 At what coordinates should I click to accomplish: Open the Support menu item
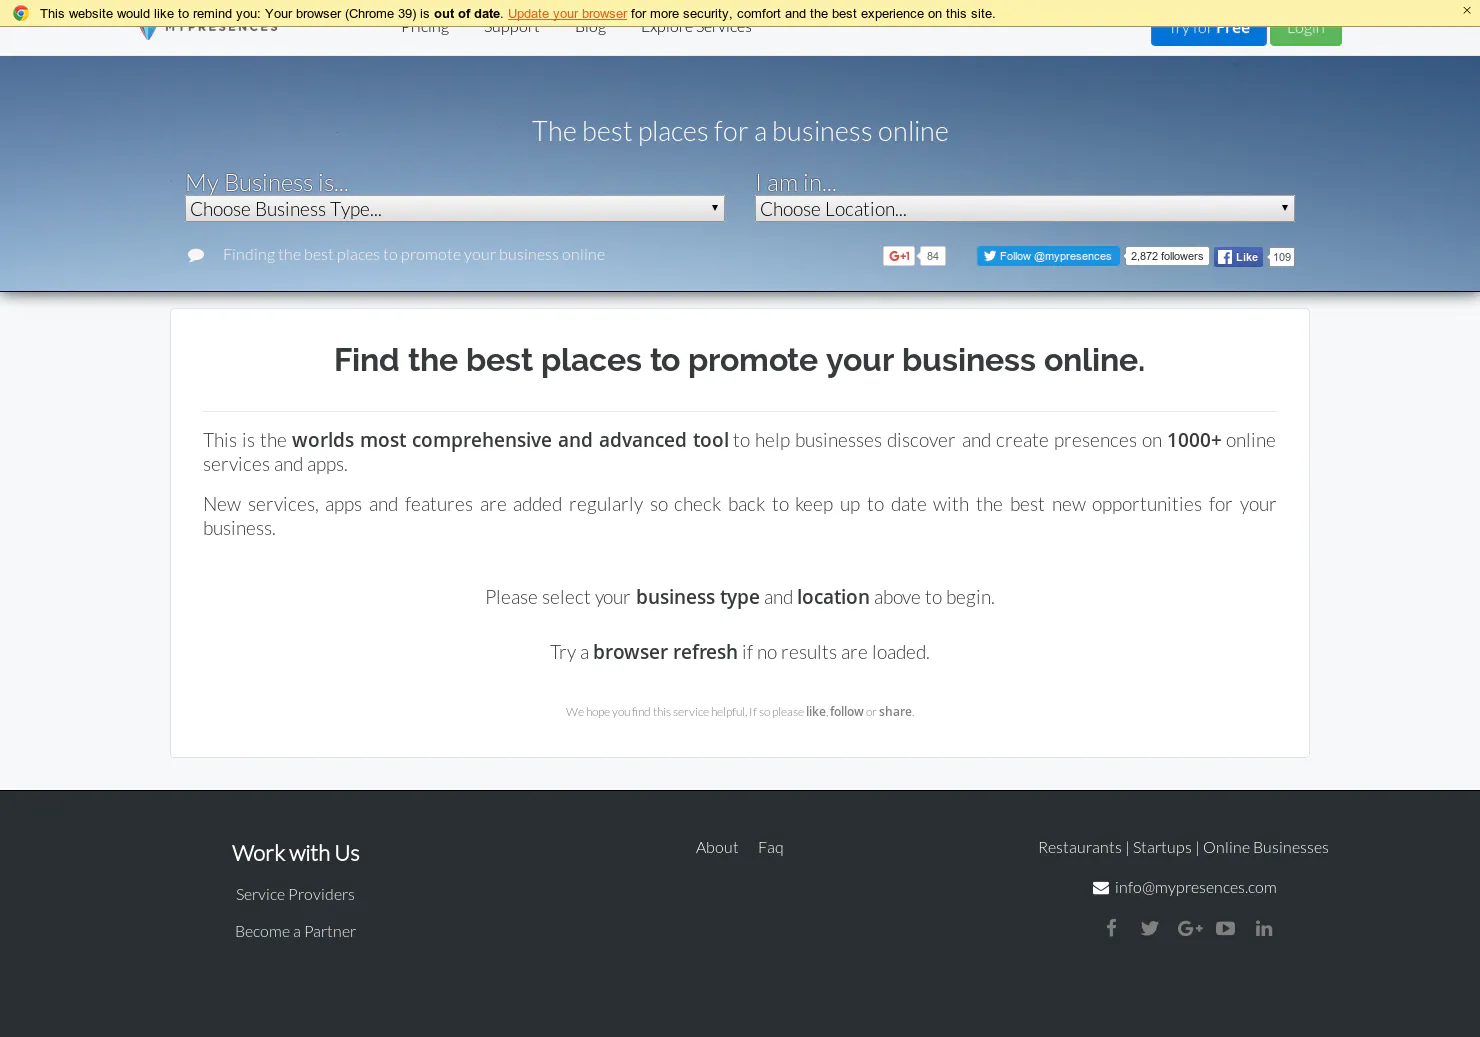[511, 31]
